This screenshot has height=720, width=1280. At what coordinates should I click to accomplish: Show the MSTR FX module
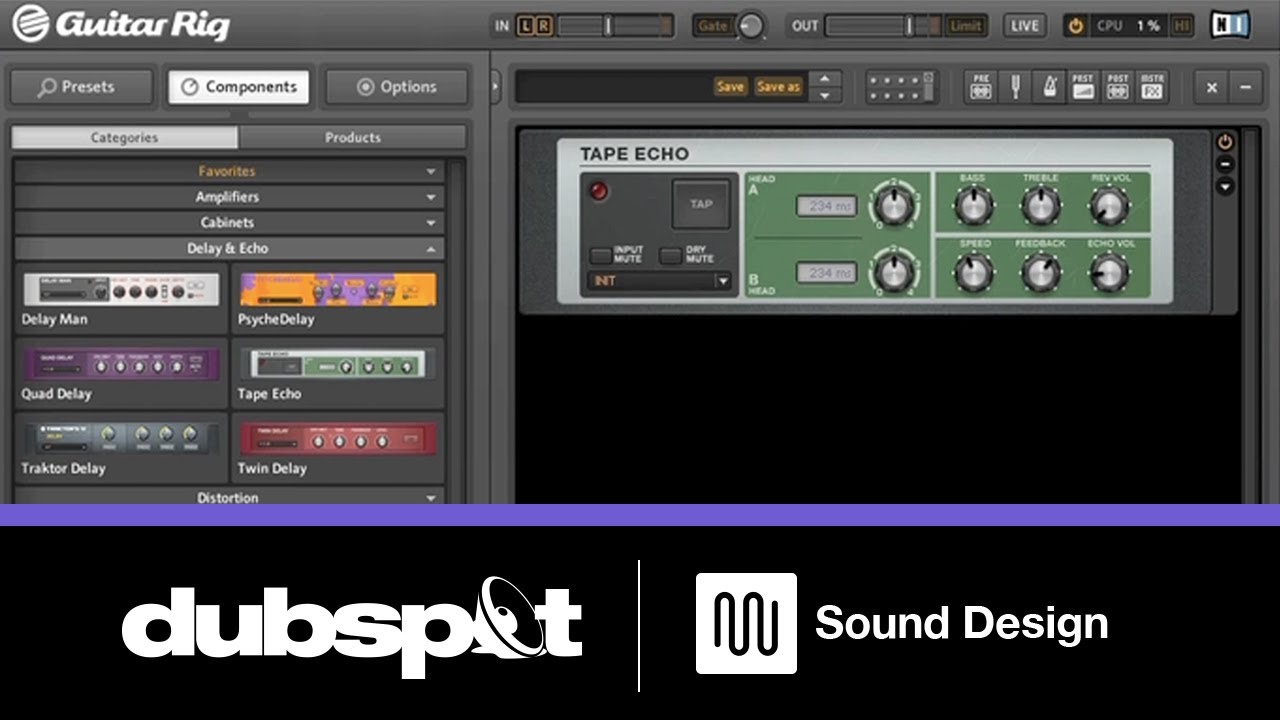click(x=1152, y=87)
